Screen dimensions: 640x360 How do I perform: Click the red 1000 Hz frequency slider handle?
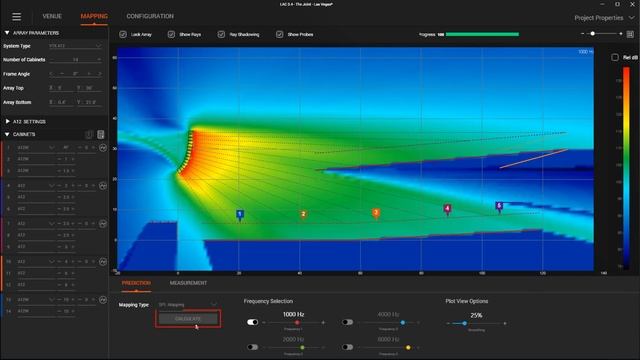[297, 322]
